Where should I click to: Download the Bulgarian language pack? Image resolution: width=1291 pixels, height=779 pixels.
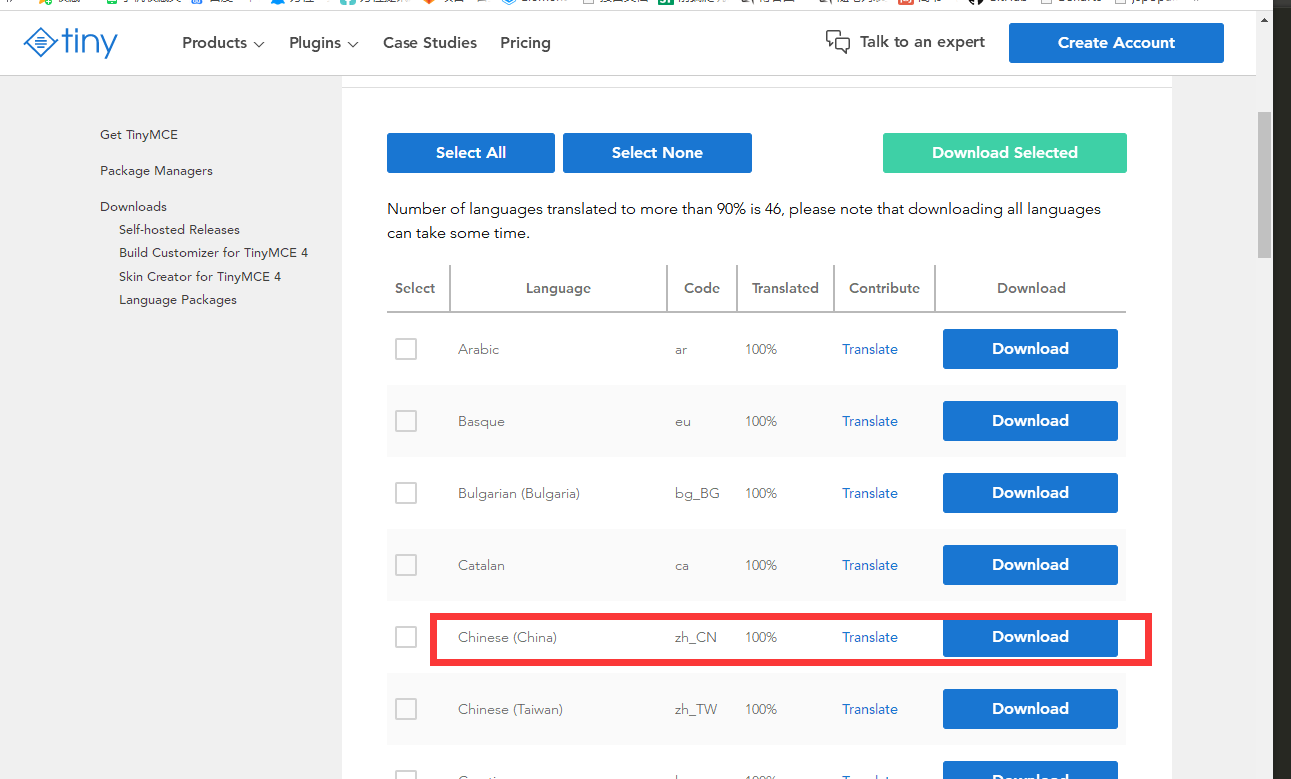coord(1030,493)
